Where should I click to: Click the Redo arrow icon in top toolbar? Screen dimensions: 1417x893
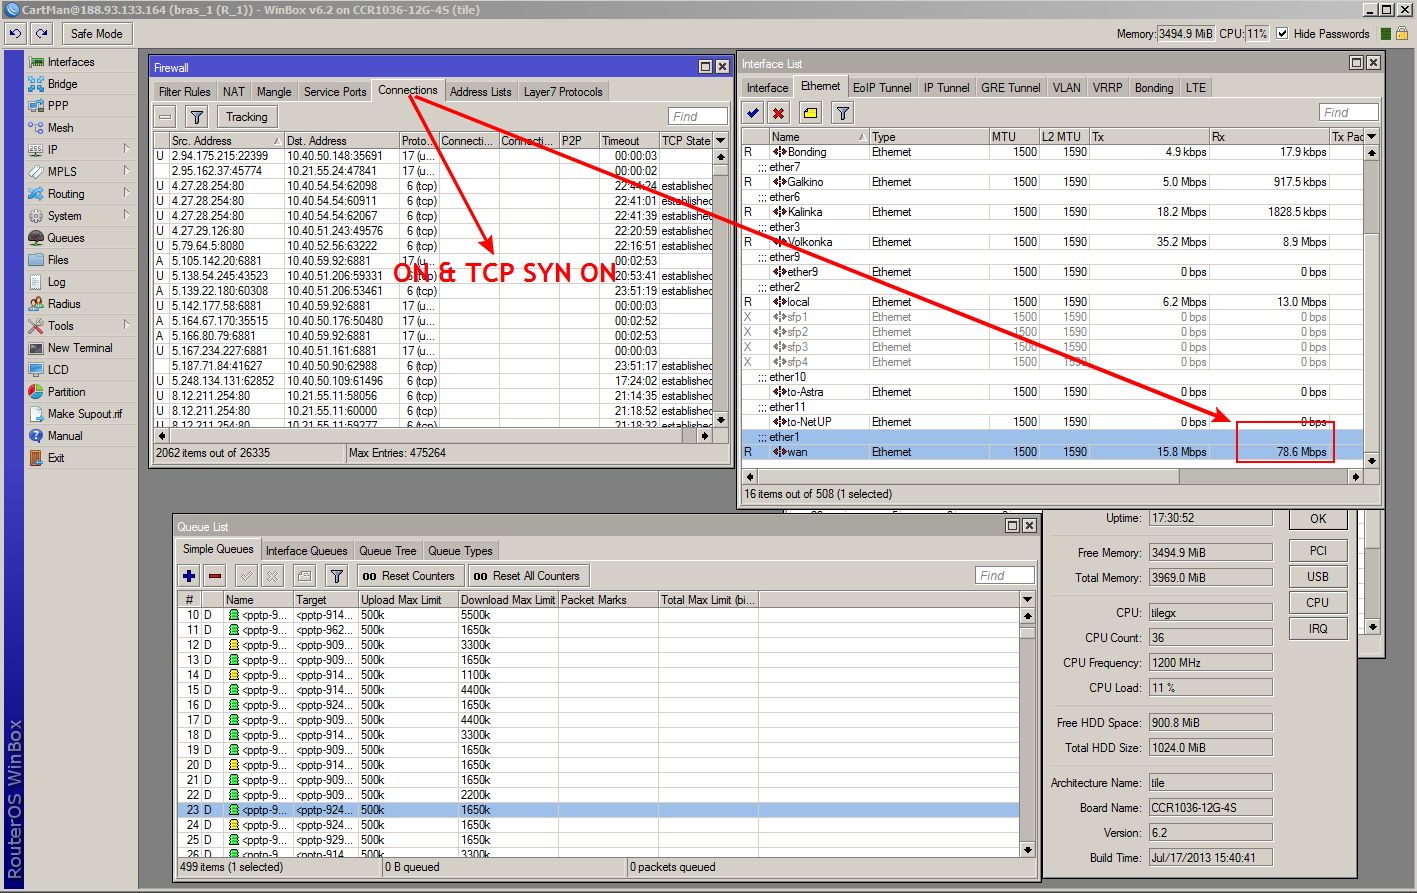click(41, 34)
